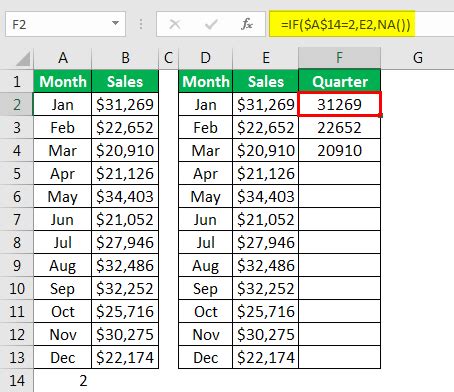The height and width of the screenshot is (392, 454).
Task: Select column C header
Action: [169, 58]
